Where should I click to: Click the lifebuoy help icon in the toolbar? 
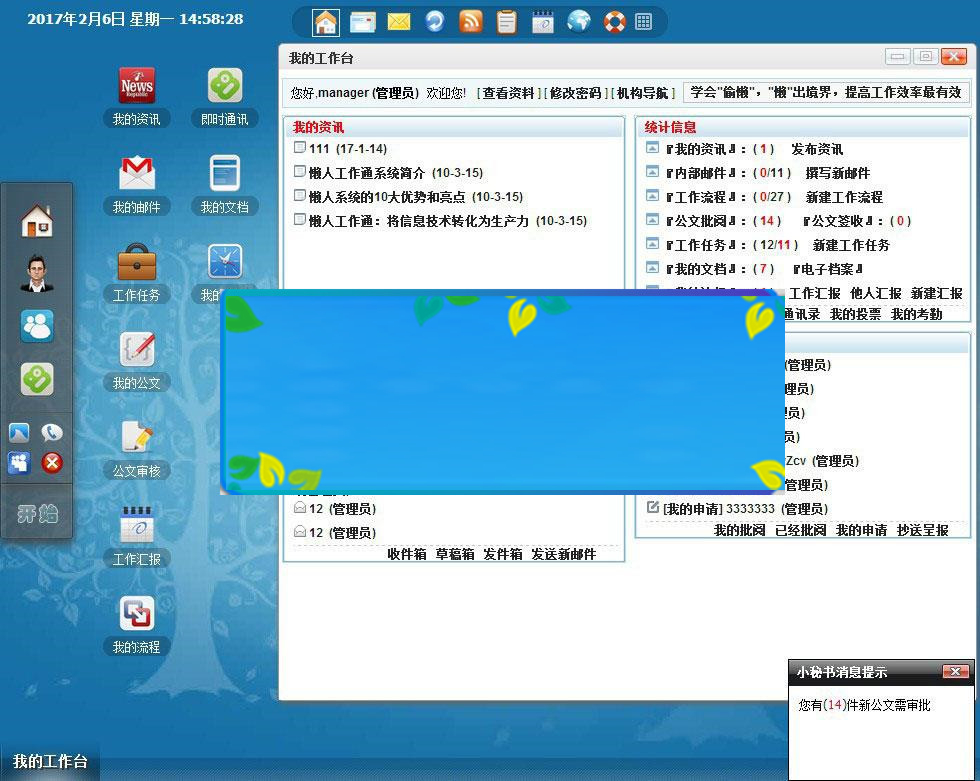click(614, 21)
